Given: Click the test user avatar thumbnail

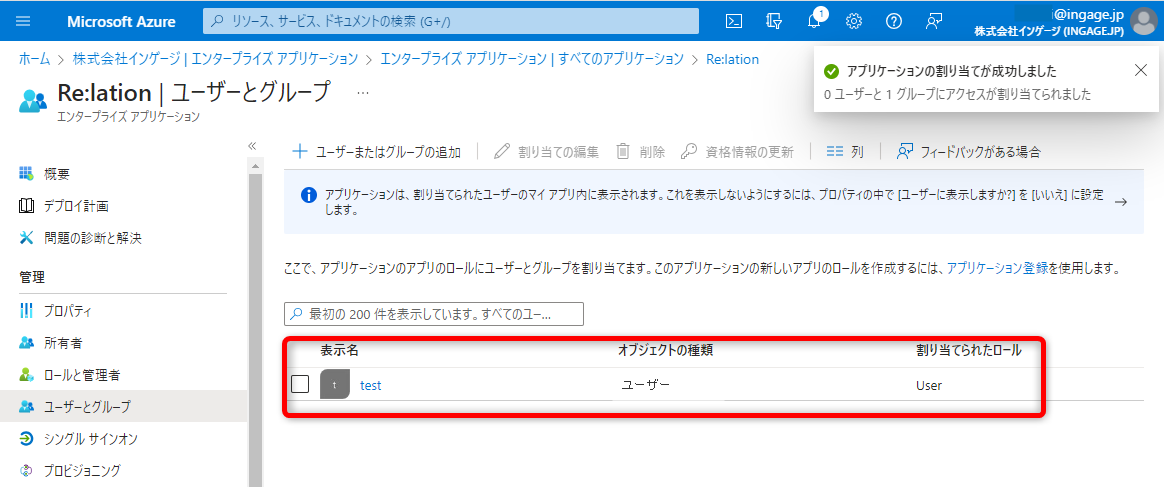Looking at the screenshot, I should (x=335, y=385).
